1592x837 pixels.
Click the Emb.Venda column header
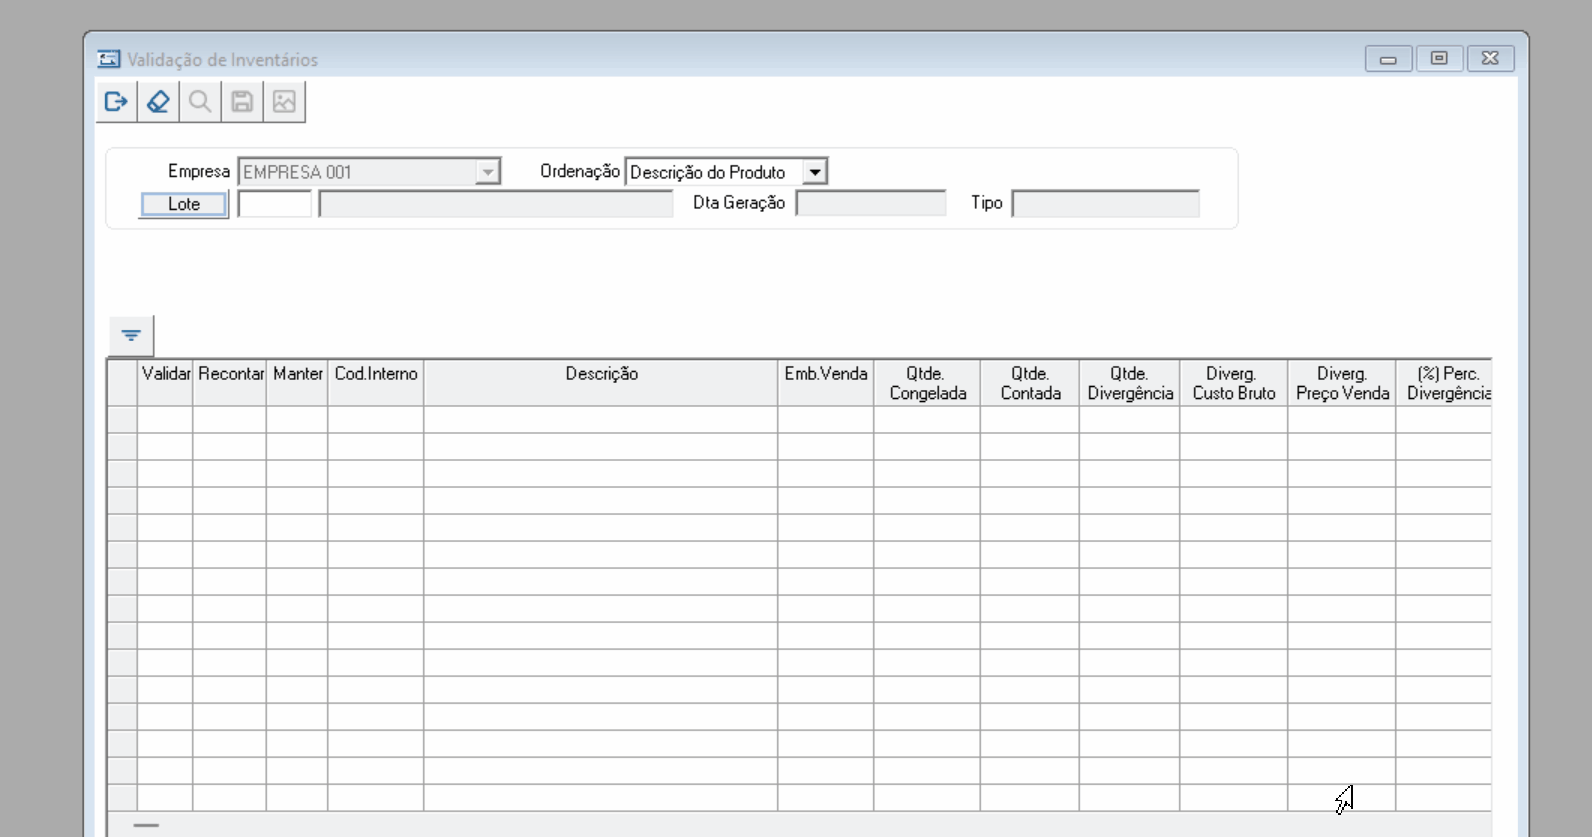pos(826,383)
